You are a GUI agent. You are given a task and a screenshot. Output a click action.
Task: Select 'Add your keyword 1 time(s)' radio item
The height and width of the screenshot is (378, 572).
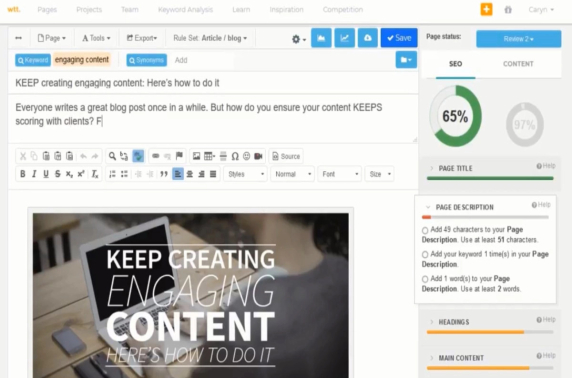point(425,255)
